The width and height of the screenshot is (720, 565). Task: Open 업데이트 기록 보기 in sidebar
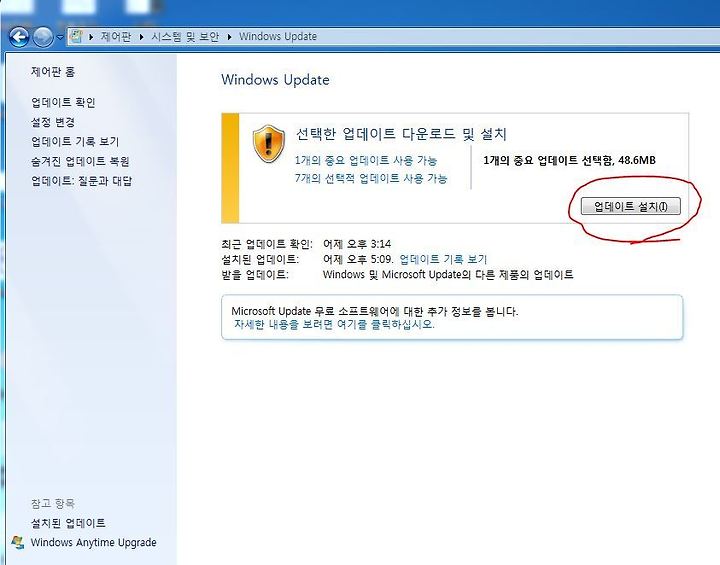point(75,141)
